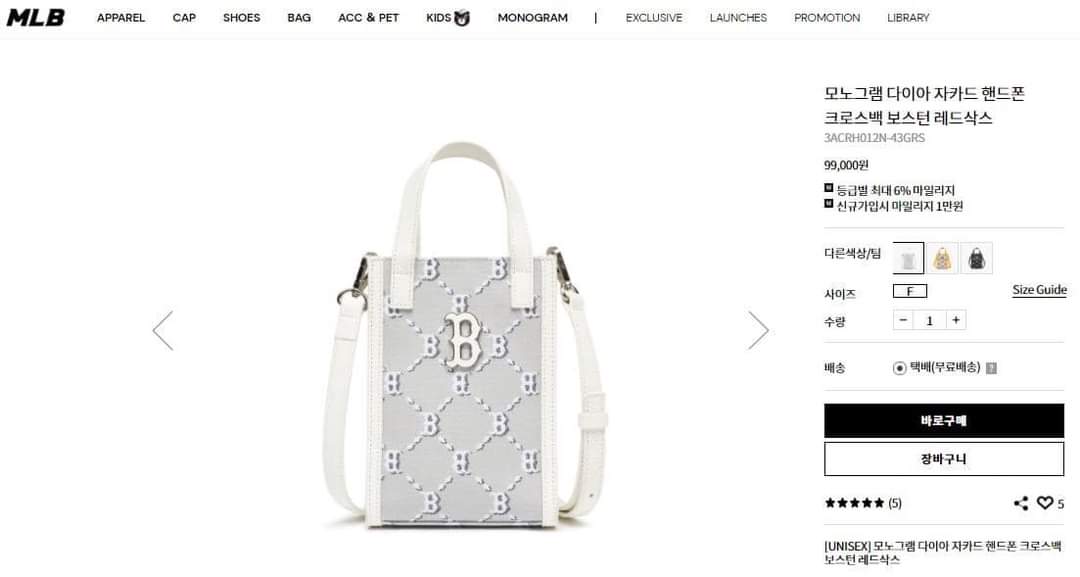Open the SHOES menu
1080x577 pixels.
coord(241,18)
